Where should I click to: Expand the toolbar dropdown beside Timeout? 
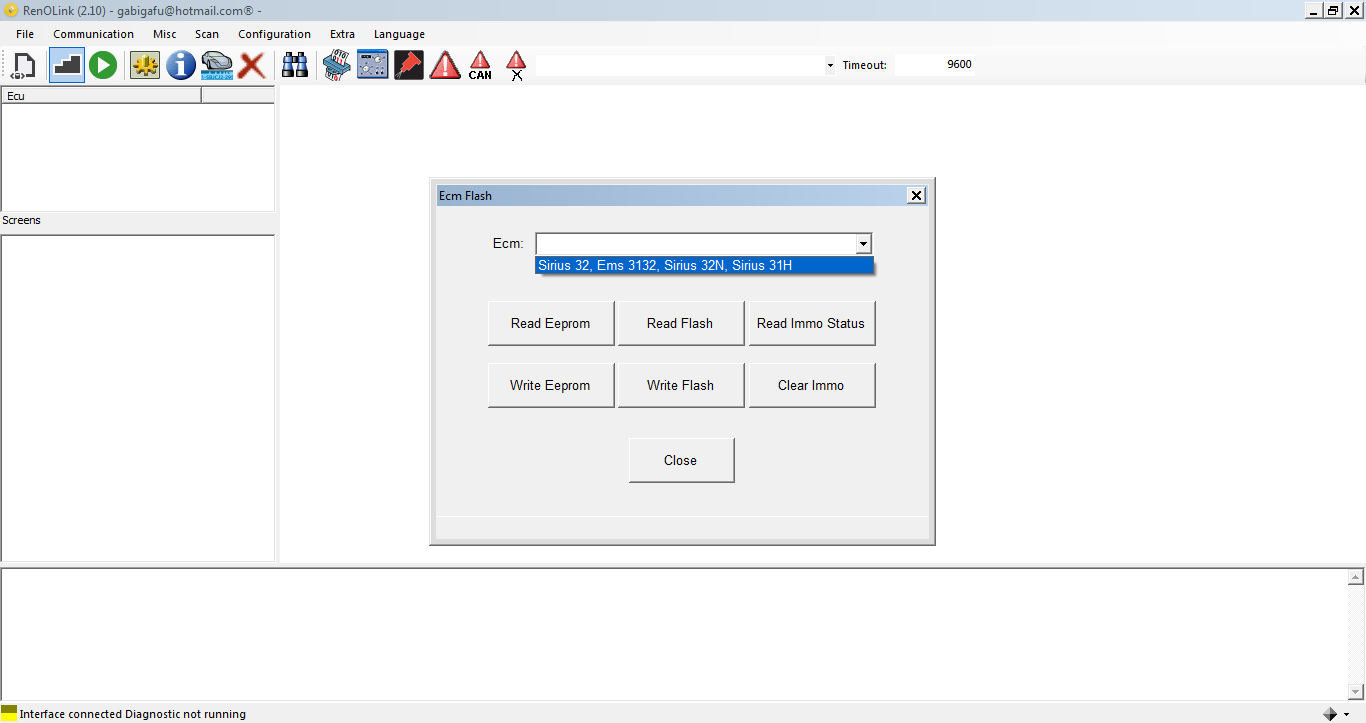pos(830,65)
